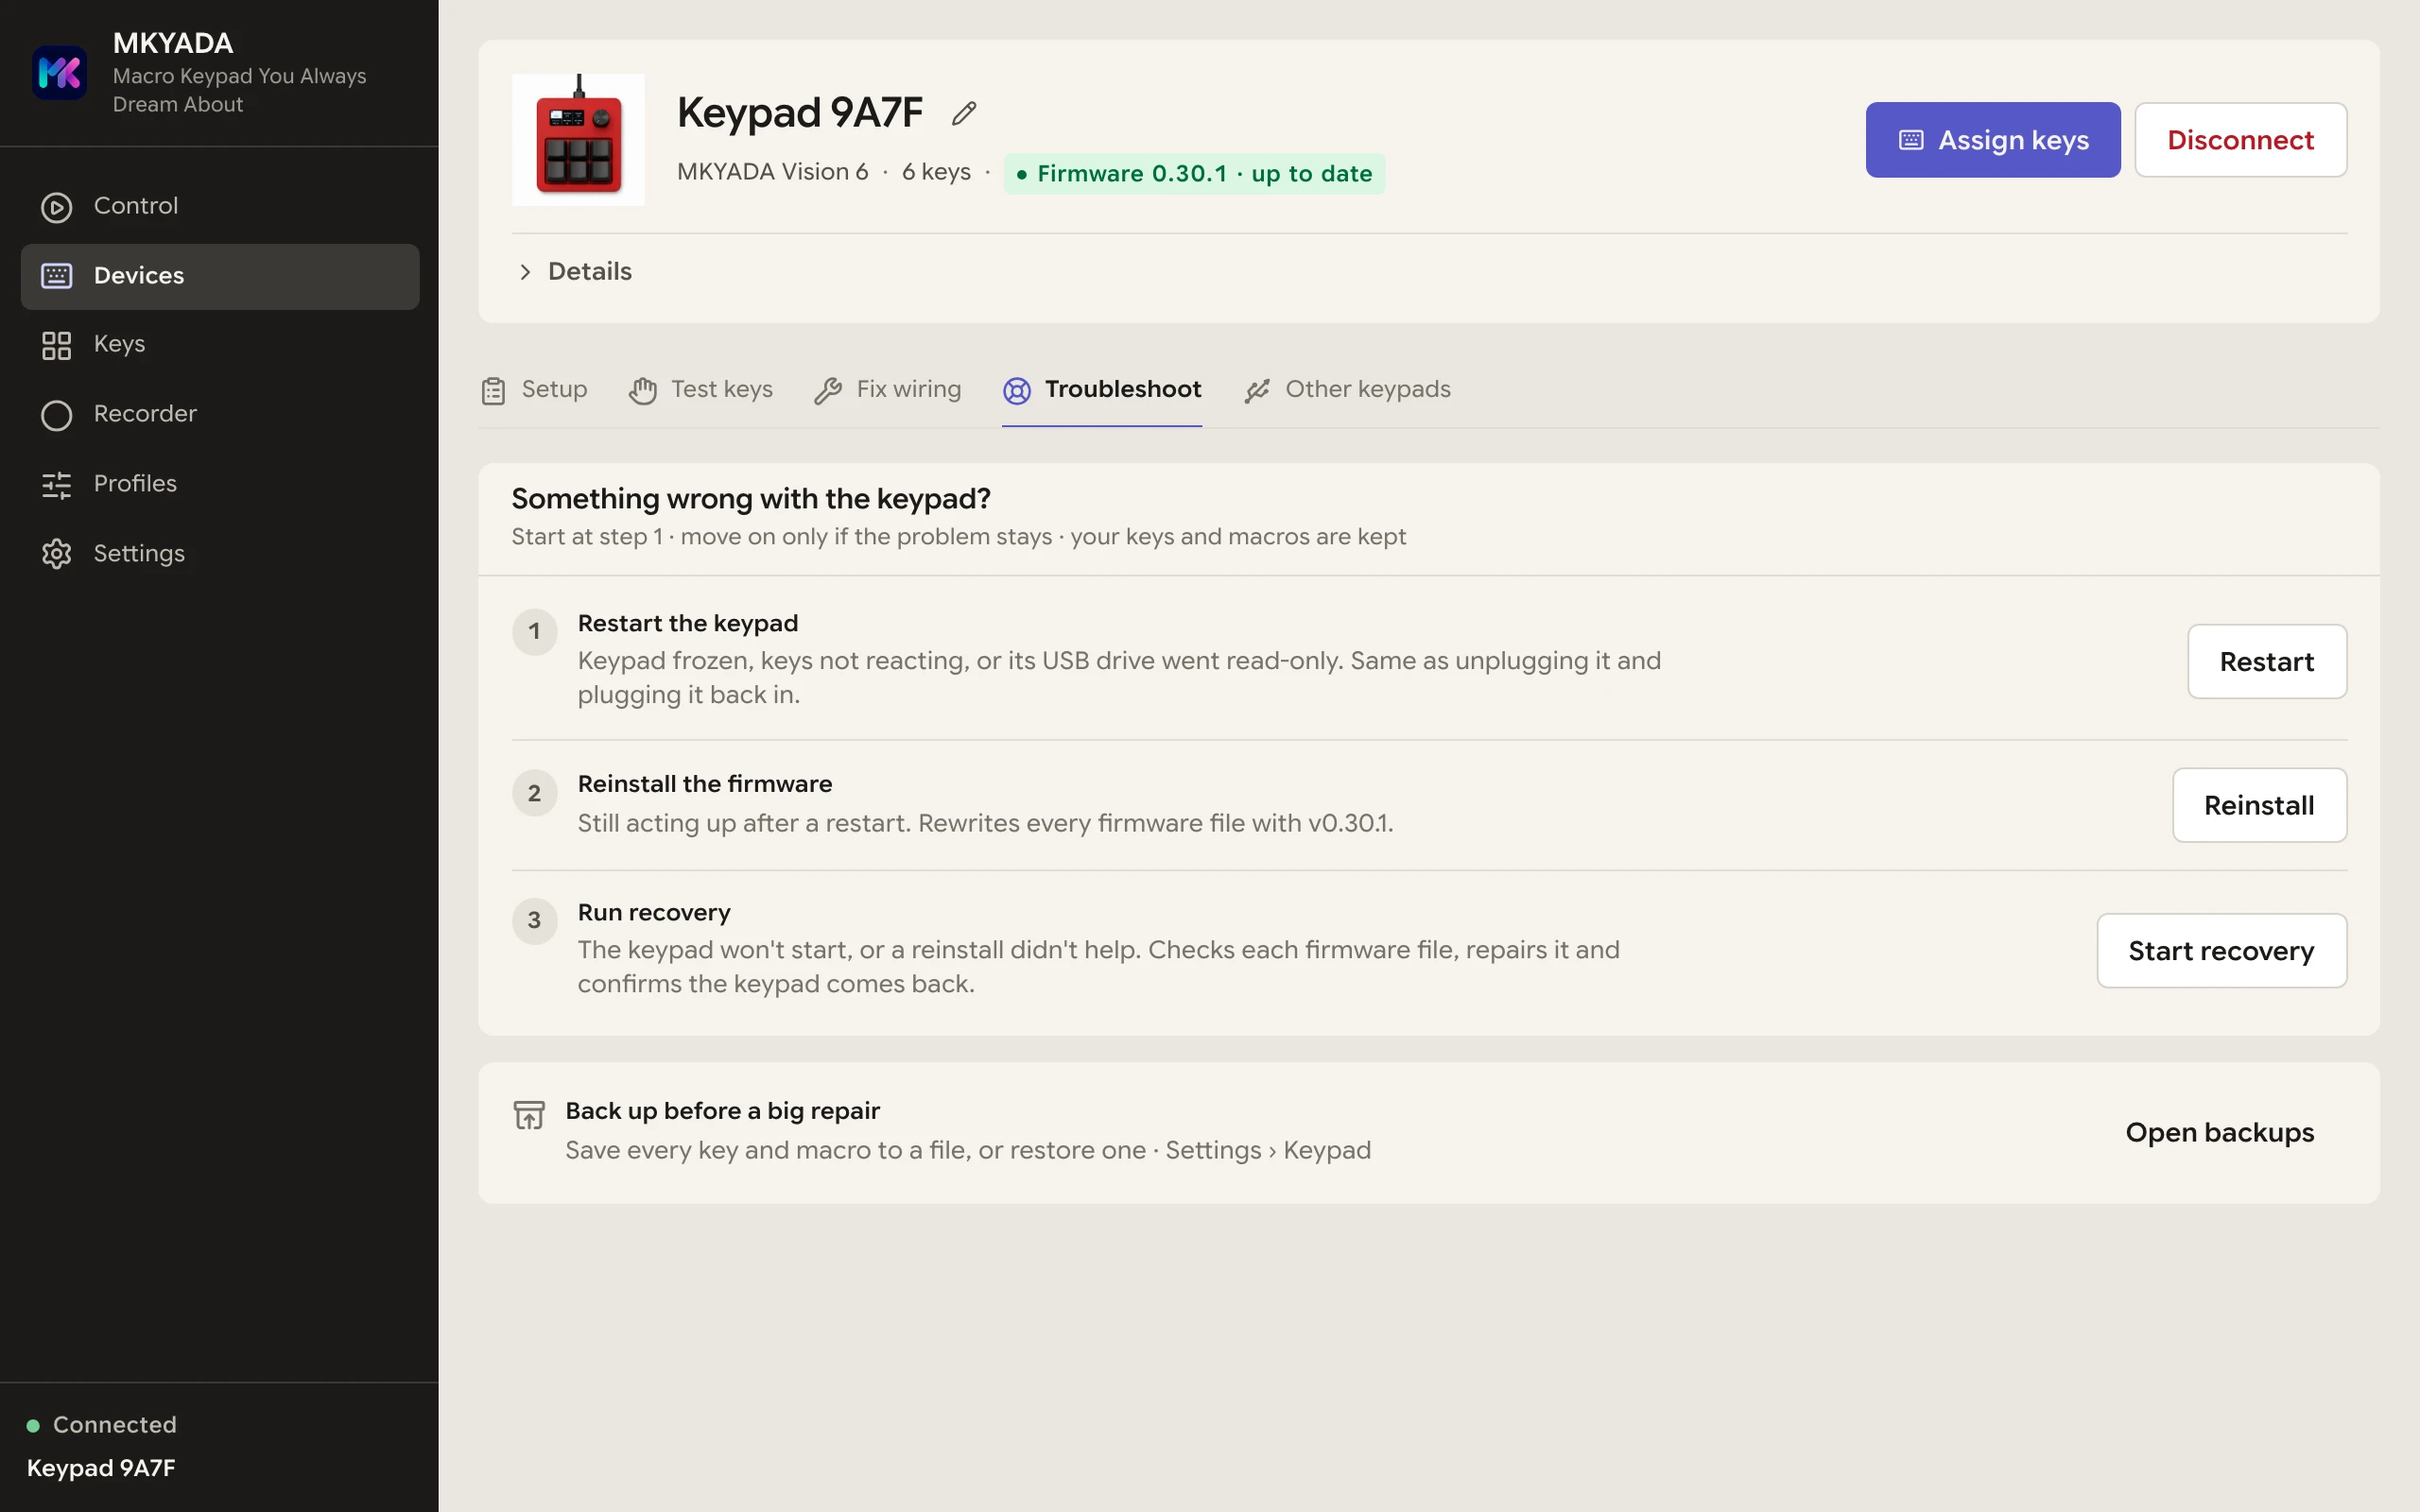This screenshot has width=2420, height=1512.
Task: Click the Assign keys button
Action: (x=1993, y=140)
